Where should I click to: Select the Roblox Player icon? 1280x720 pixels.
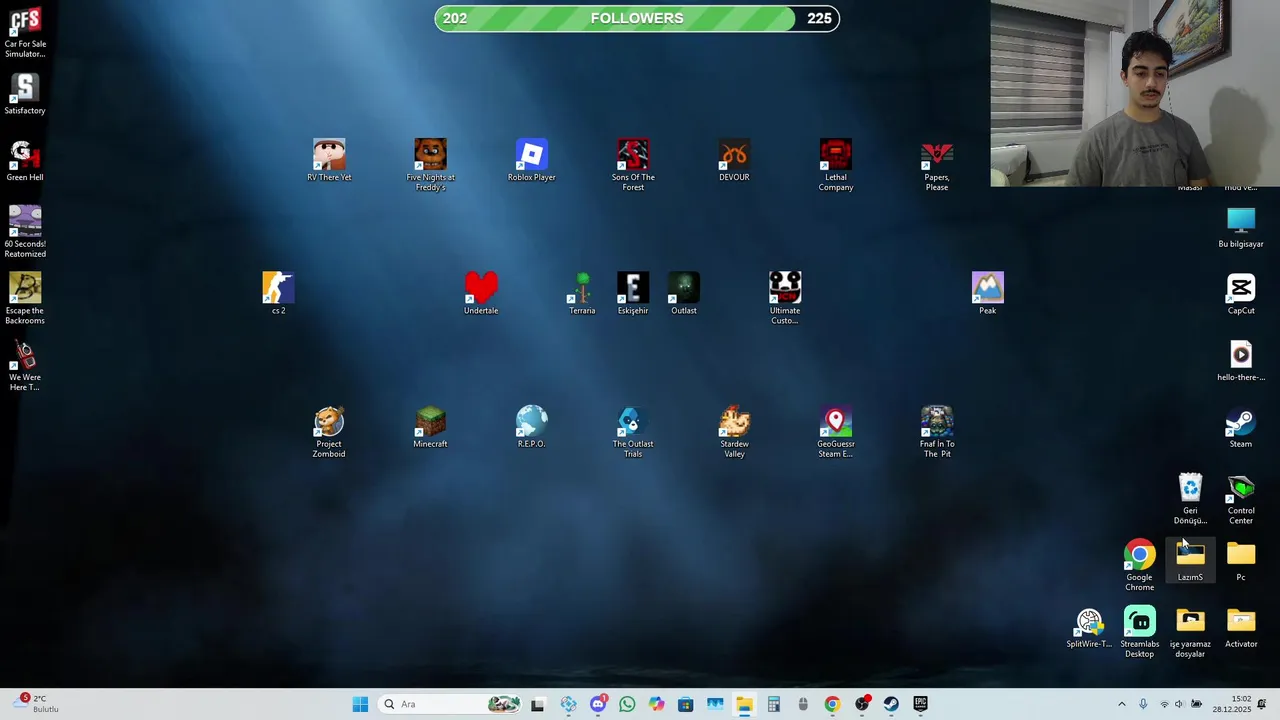pyautogui.click(x=532, y=161)
